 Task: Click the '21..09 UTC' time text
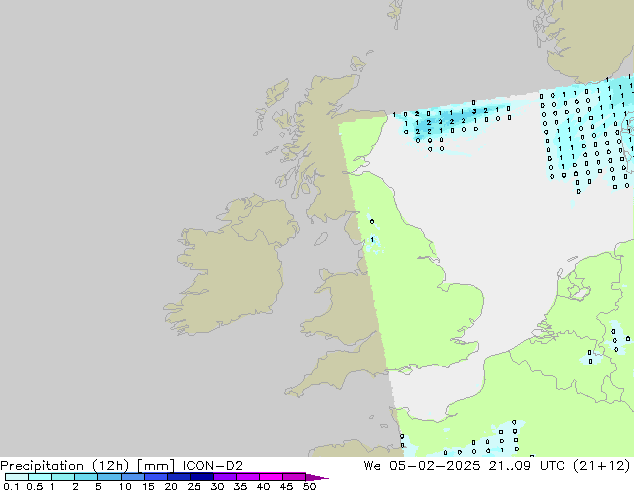528,466
